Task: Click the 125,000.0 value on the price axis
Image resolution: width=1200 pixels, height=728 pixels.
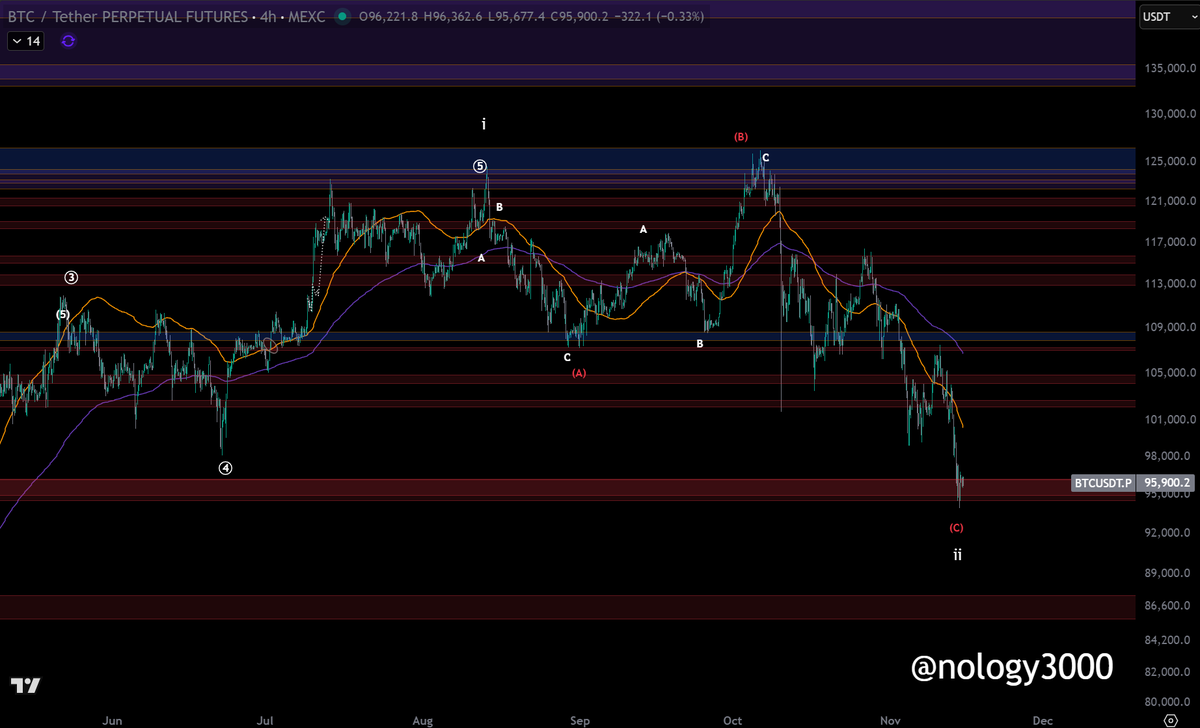Action: tap(1170, 160)
